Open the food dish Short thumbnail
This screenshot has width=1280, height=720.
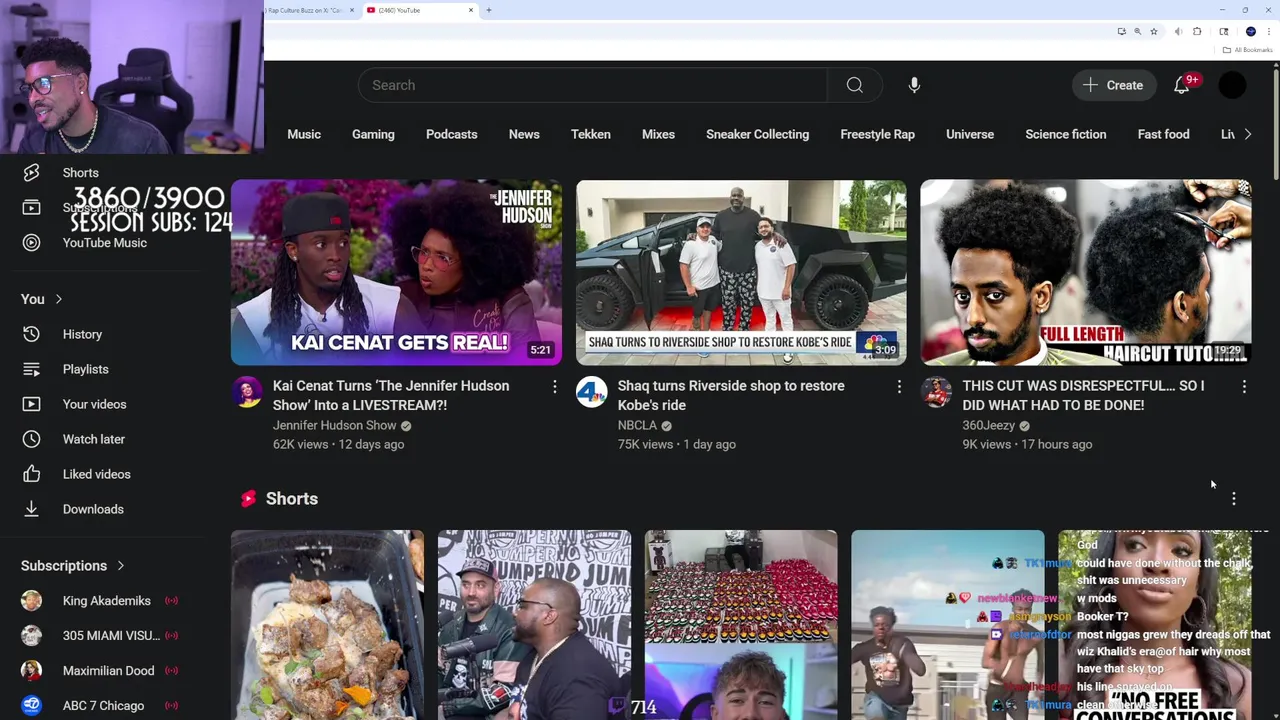pyautogui.click(x=327, y=625)
